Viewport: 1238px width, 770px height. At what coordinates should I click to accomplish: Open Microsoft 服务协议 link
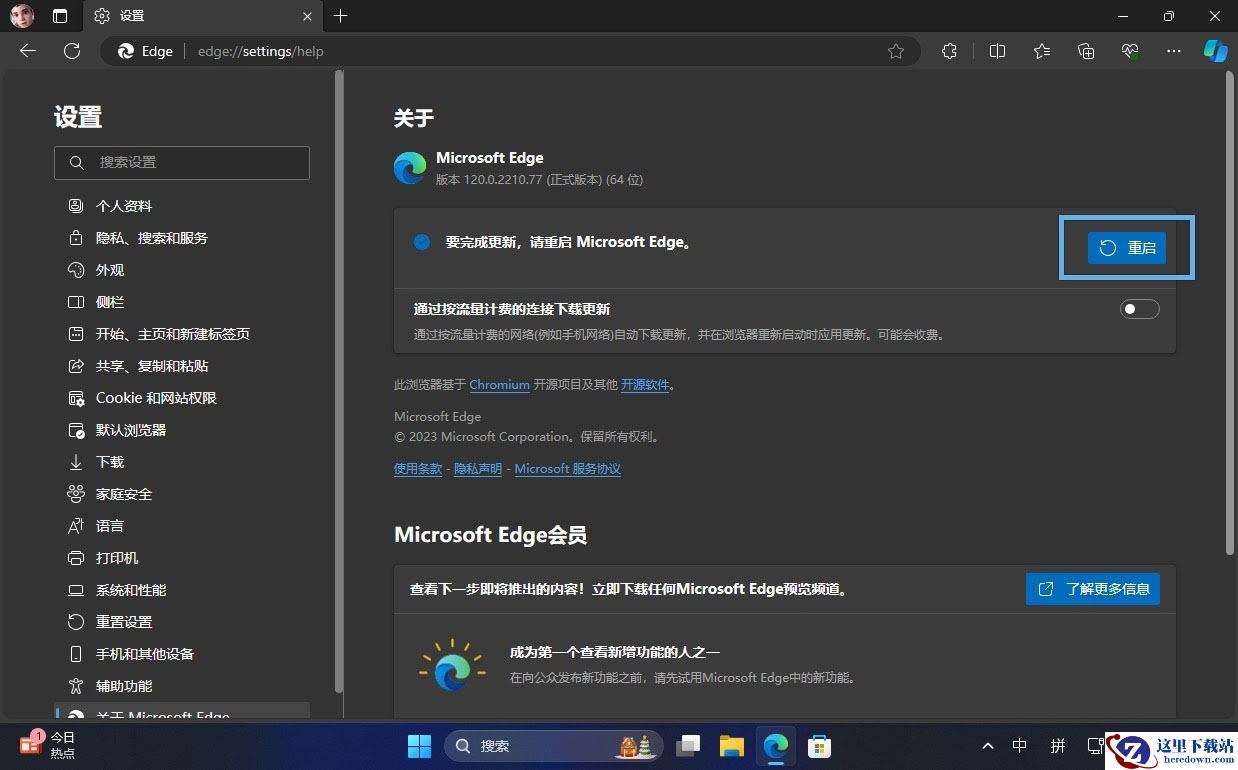[568, 468]
